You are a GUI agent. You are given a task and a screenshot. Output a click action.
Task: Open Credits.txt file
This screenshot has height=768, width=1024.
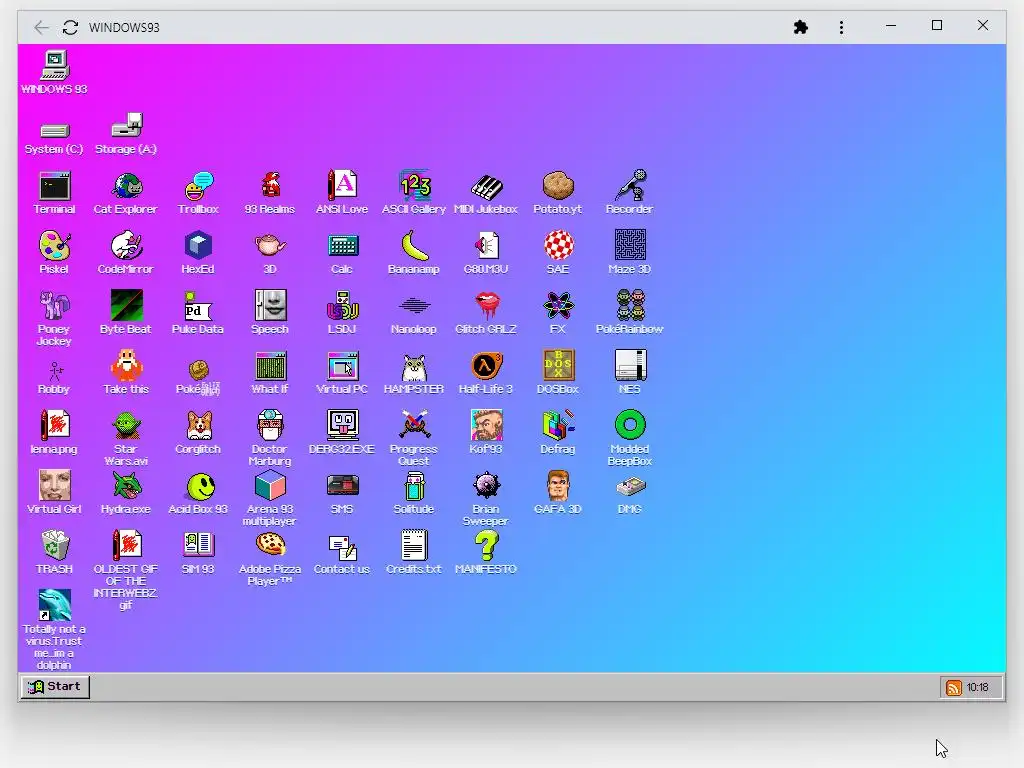[414, 547]
